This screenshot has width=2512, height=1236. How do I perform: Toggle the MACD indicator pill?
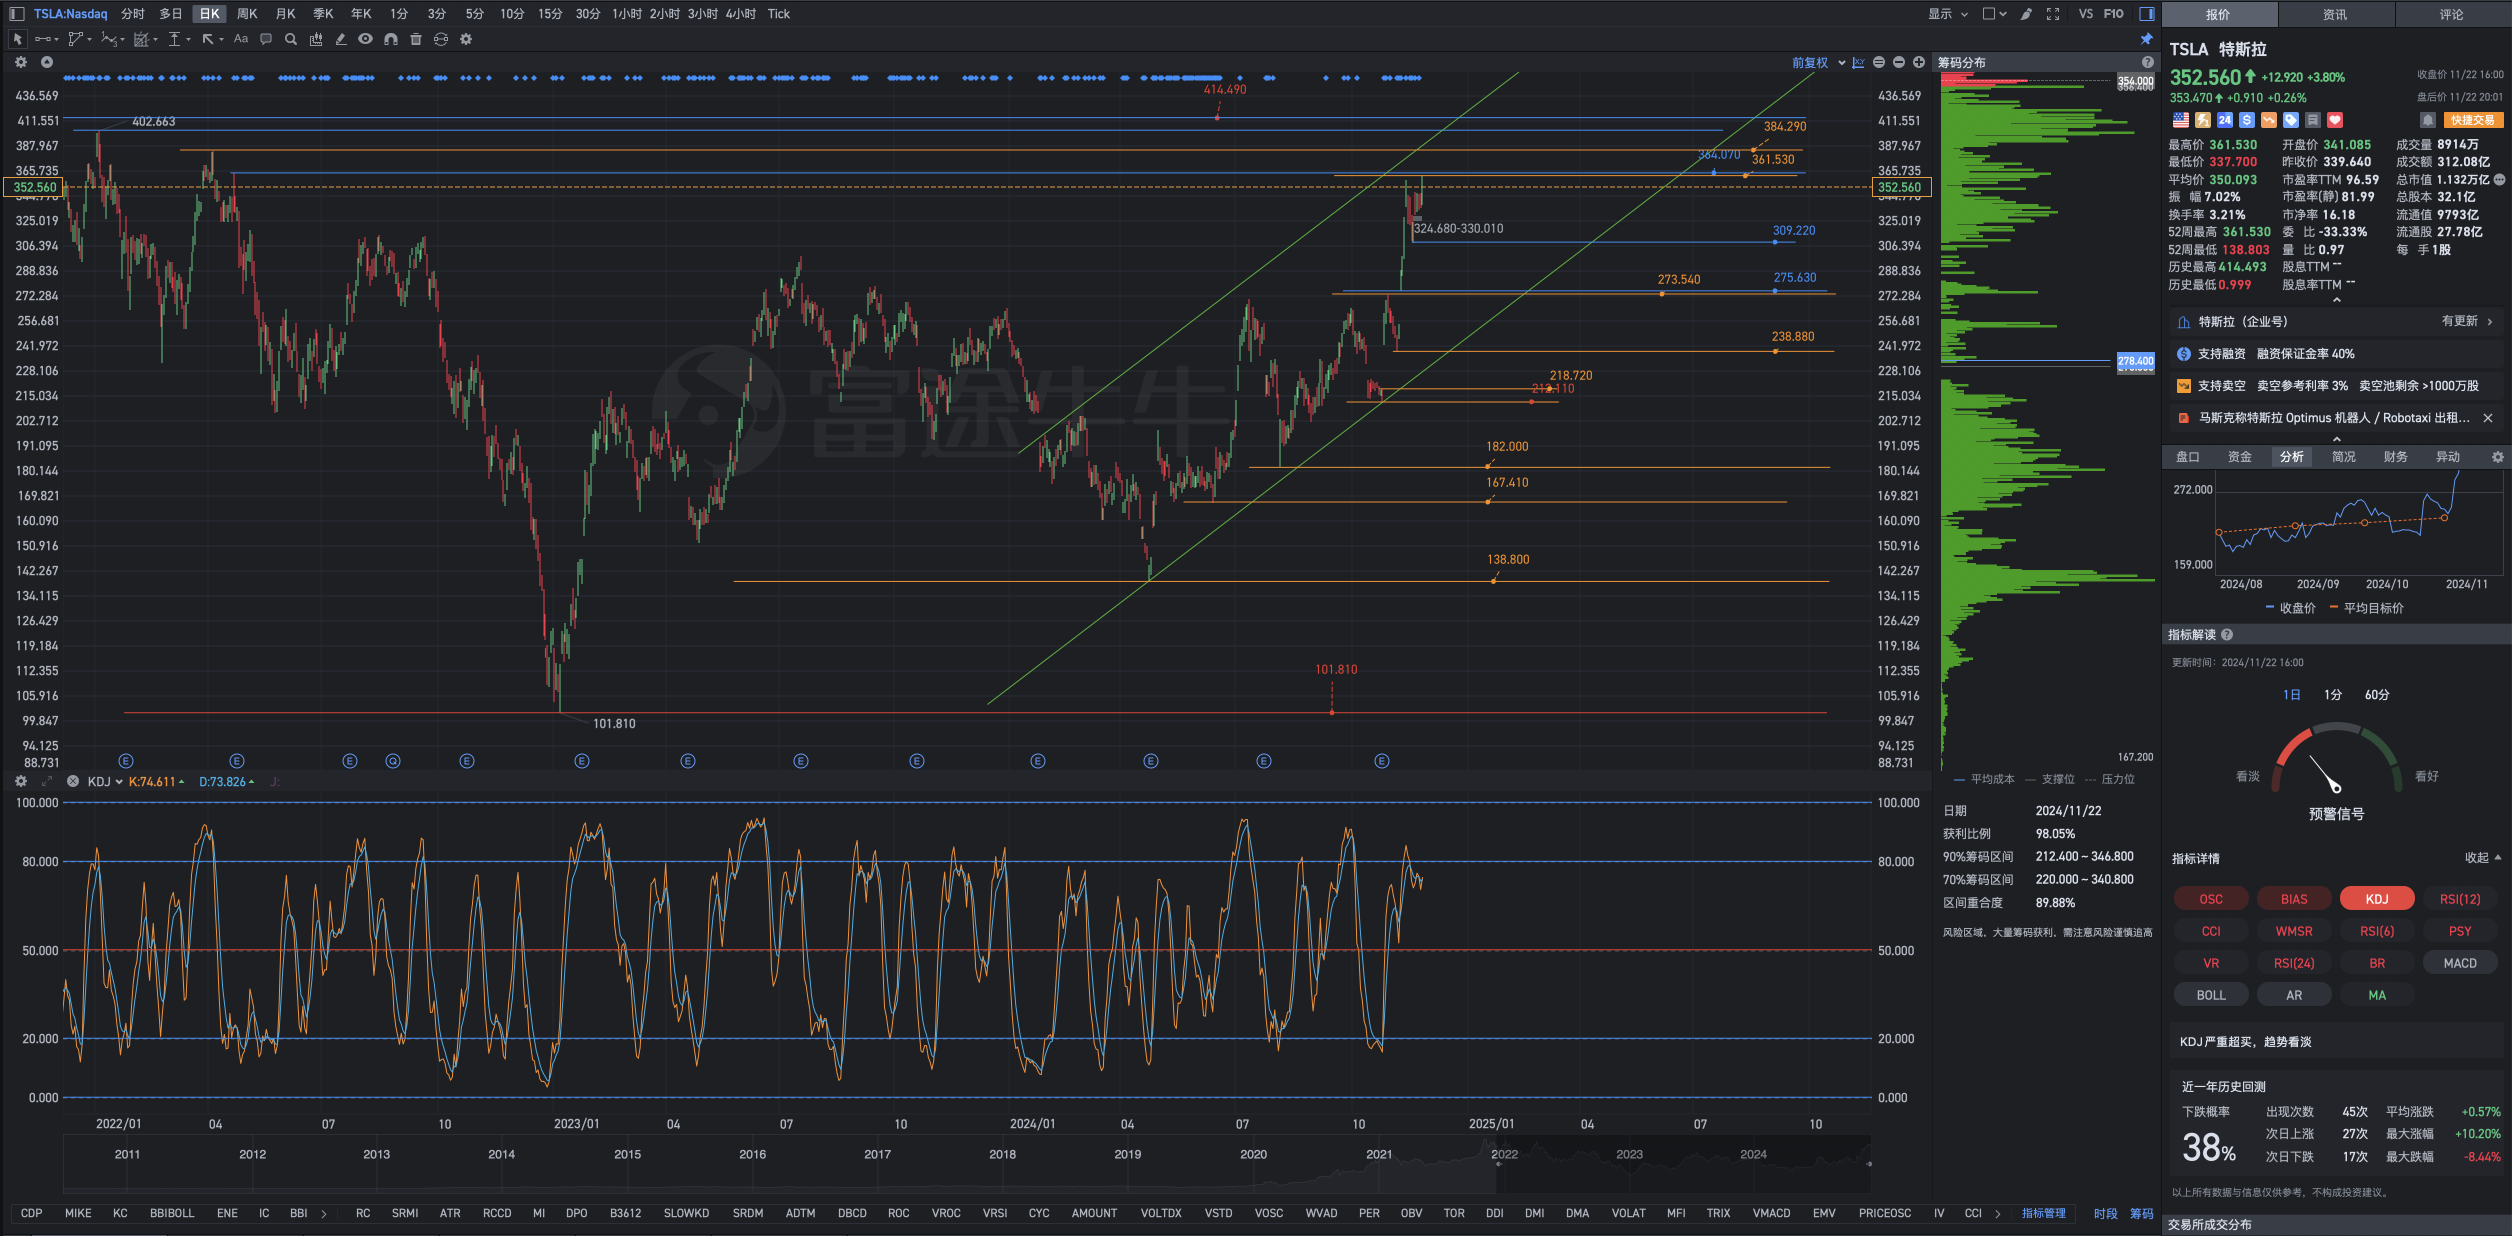click(2460, 963)
